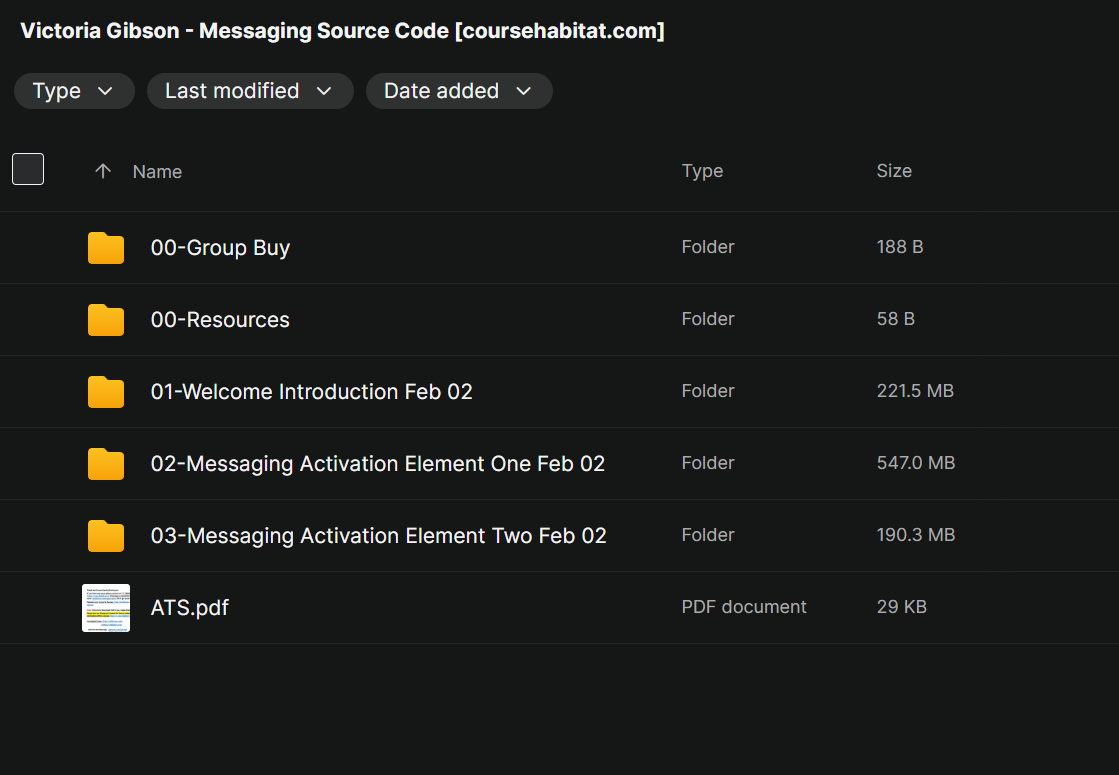Open the Type filter dropdown
The height and width of the screenshot is (775, 1119).
74,91
